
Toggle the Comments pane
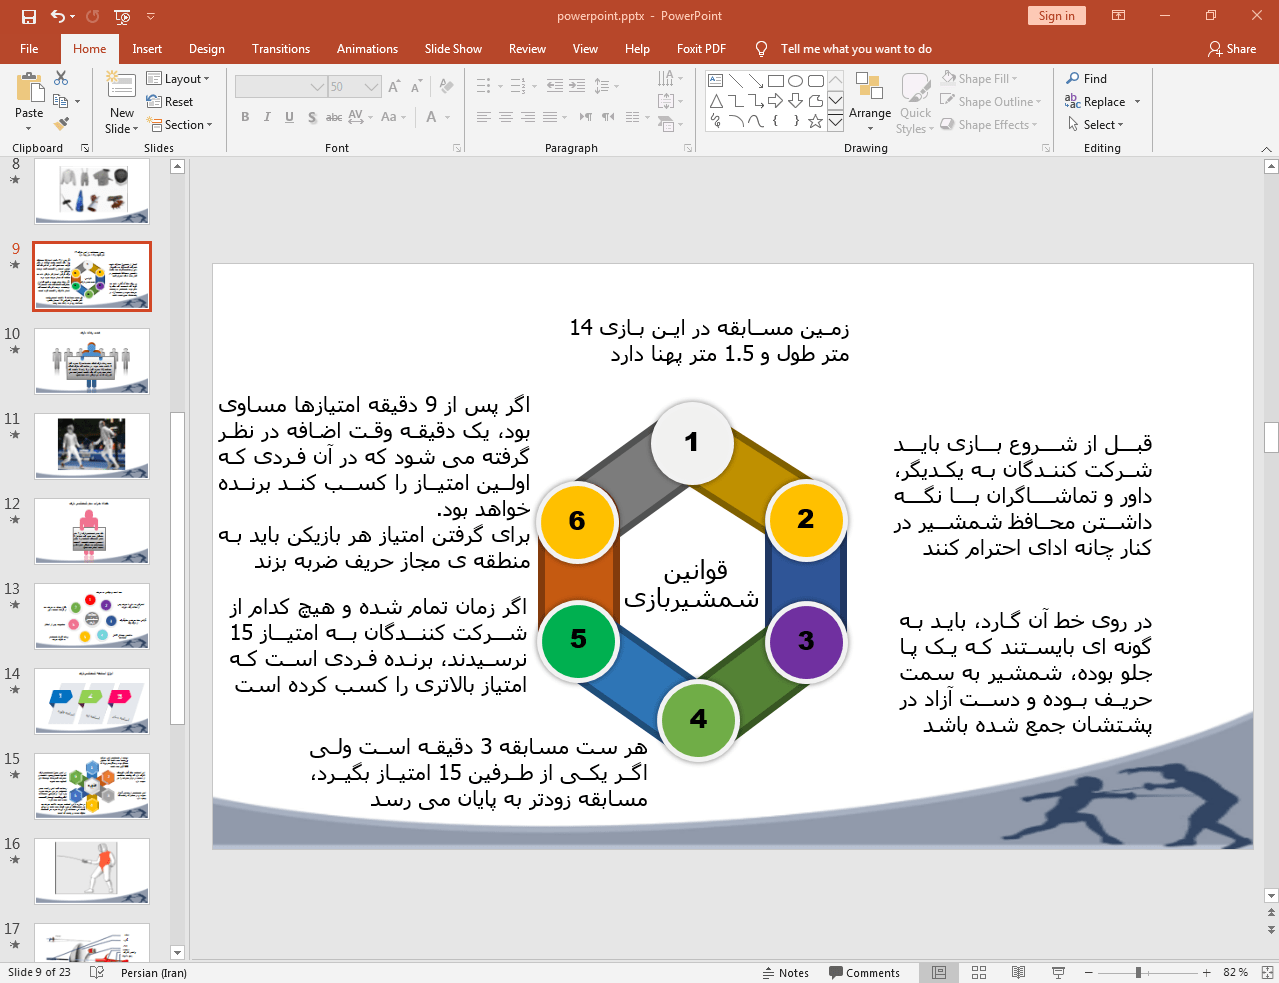click(865, 972)
